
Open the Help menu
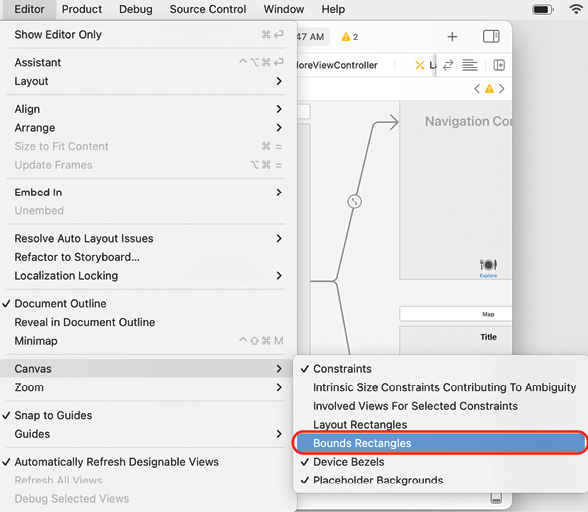[333, 9]
